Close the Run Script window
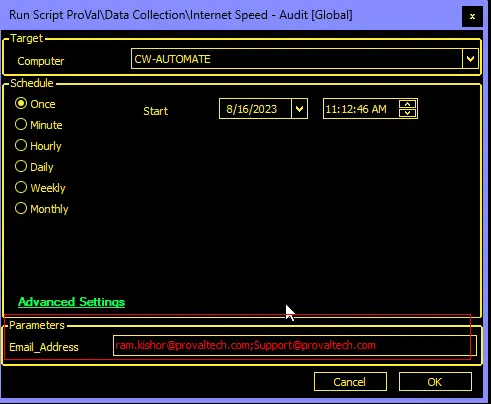Viewport: 491px width, 404px height. (472, 16)
